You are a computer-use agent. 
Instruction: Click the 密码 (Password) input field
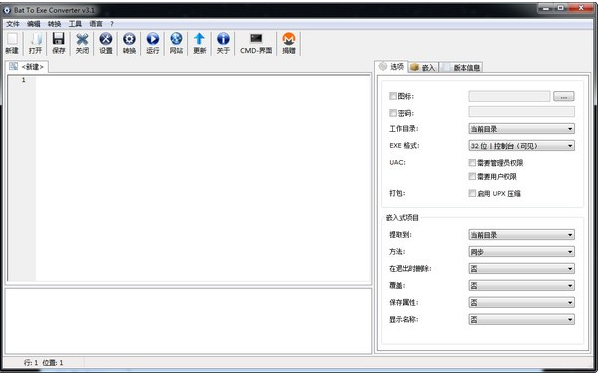tap(521, 112)
